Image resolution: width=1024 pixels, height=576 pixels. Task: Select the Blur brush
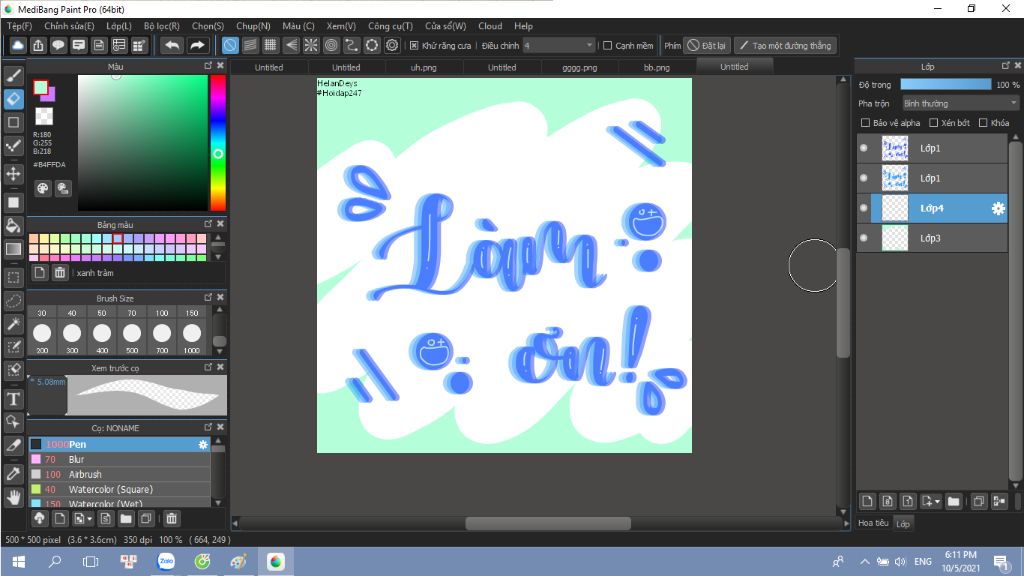(120, 459)
